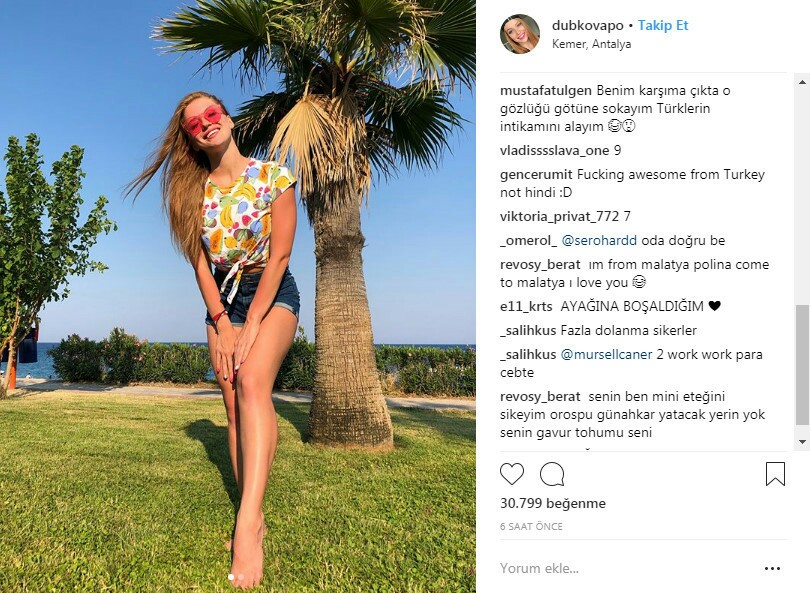Open the palm tree post photo
Viewport: 810px width, 593px height.
[238, 296]
